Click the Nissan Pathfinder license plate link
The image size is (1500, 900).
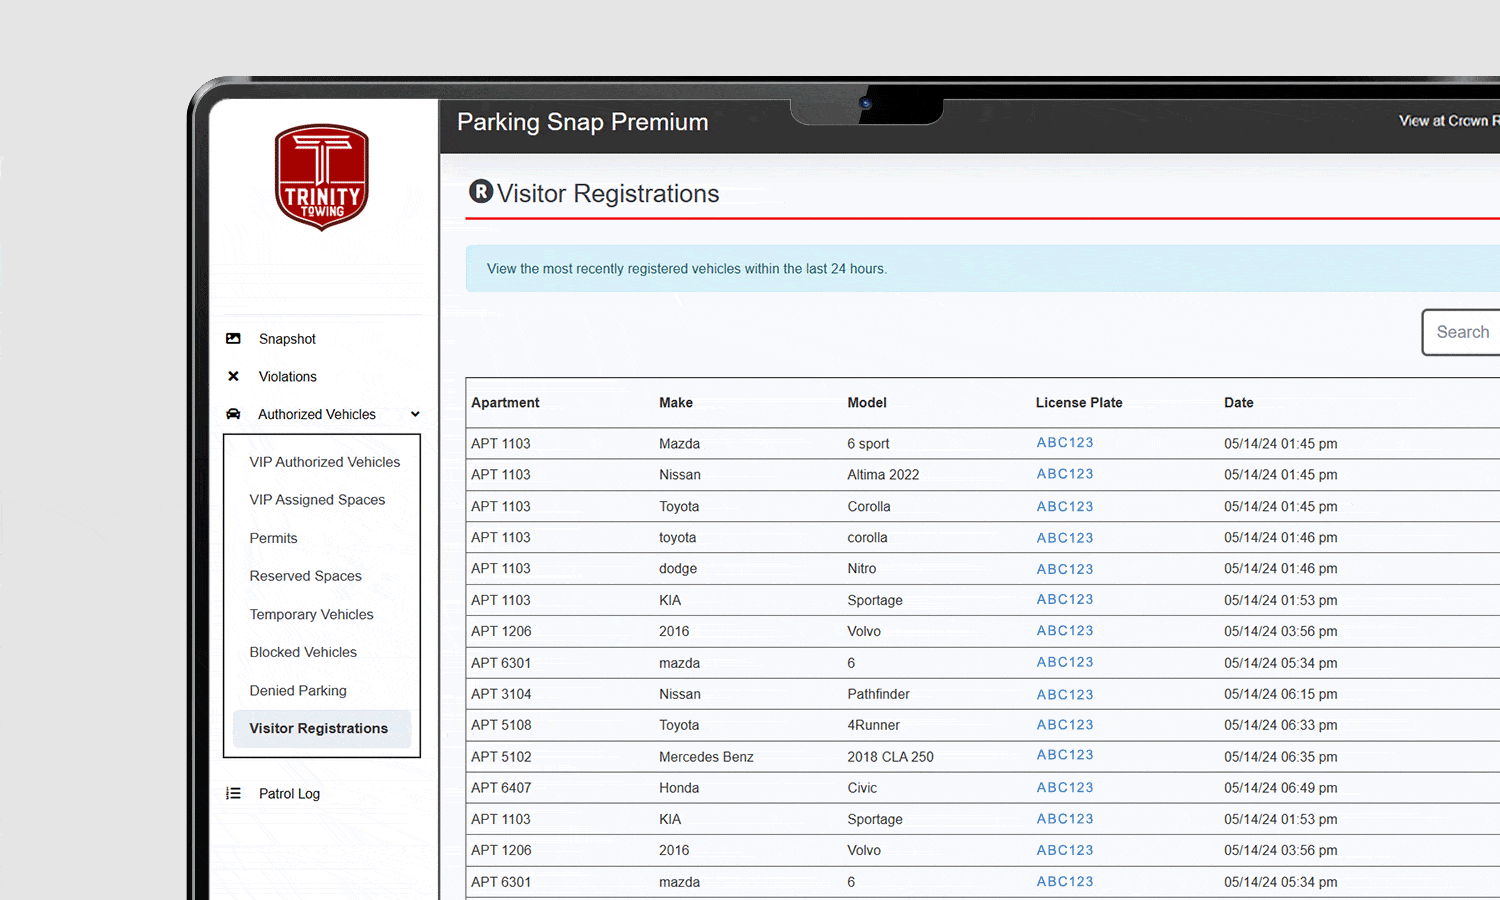[x=1064, y=694]
